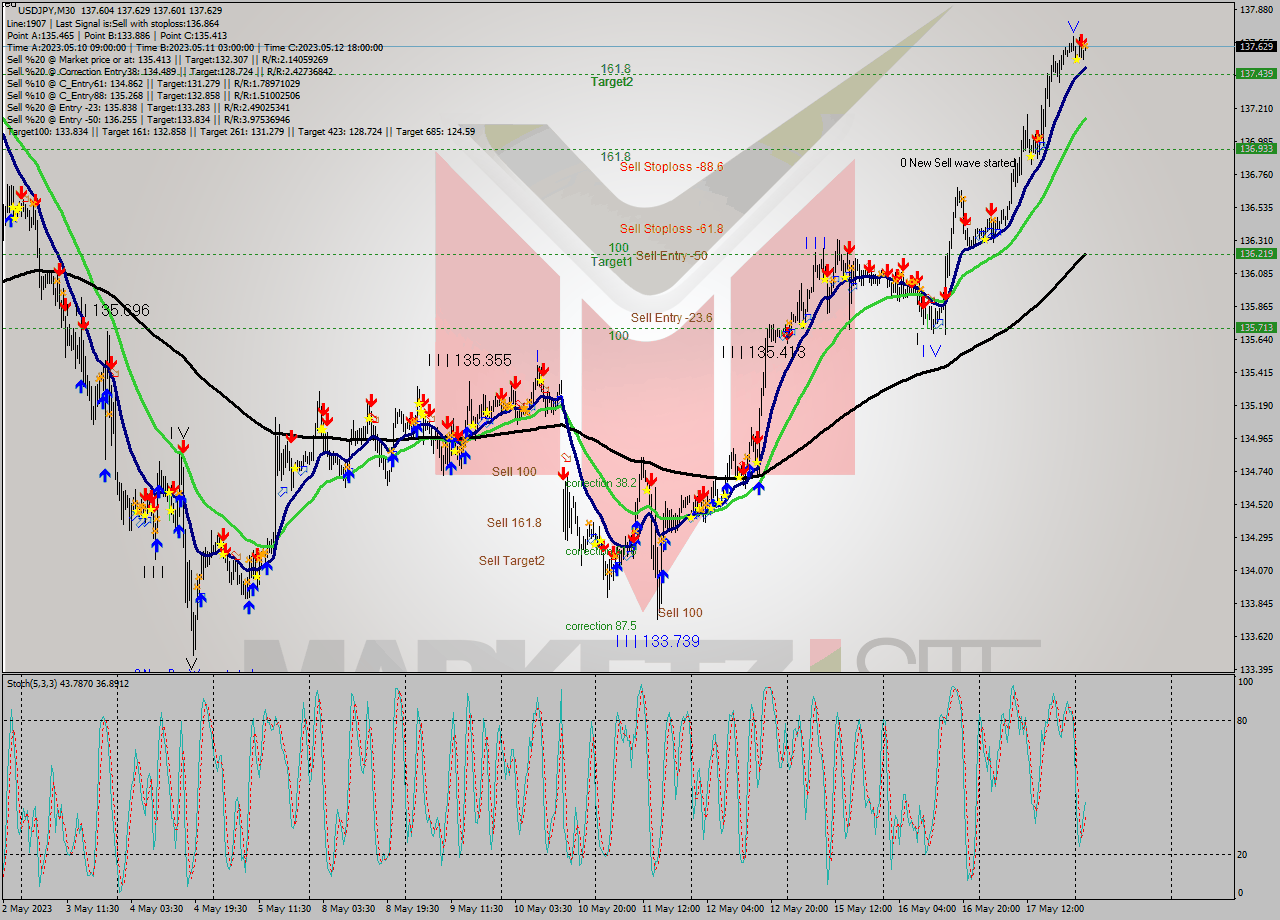Click the '2 May 2023' date label
Screen dimensions: 1280x920
(29, 908)
